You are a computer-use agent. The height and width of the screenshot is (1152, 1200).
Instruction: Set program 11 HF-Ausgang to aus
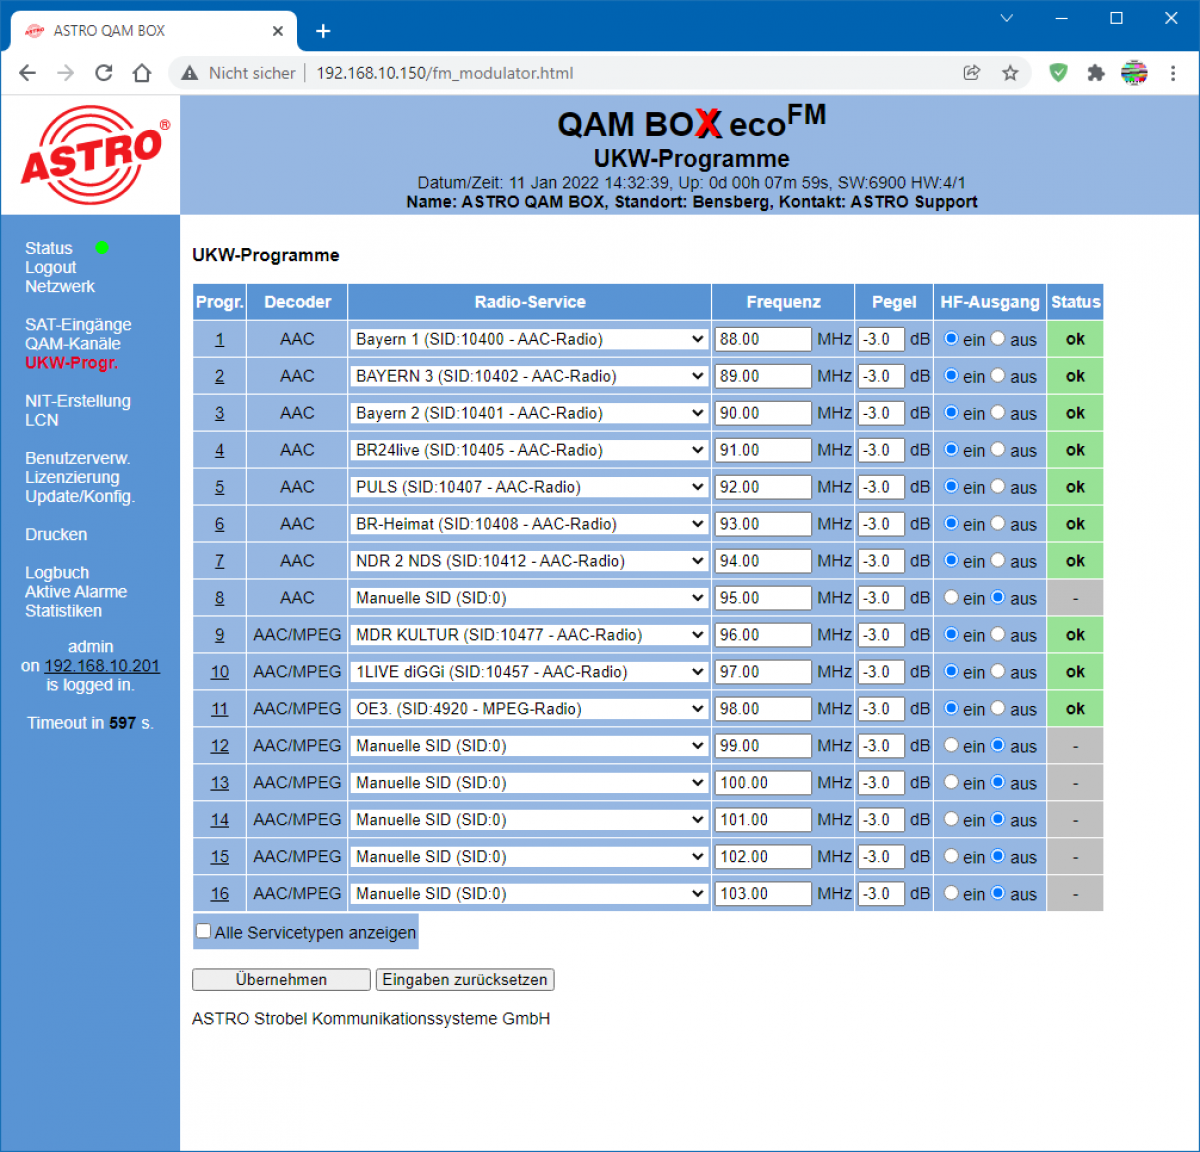[x=997, y=709]
